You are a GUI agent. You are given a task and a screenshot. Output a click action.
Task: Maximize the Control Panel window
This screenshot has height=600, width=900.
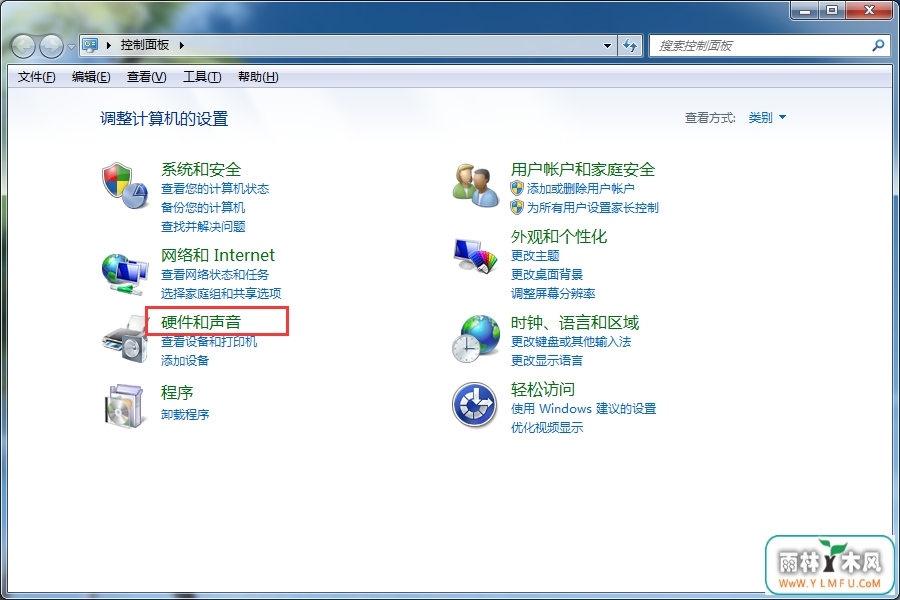coord(832,10)
